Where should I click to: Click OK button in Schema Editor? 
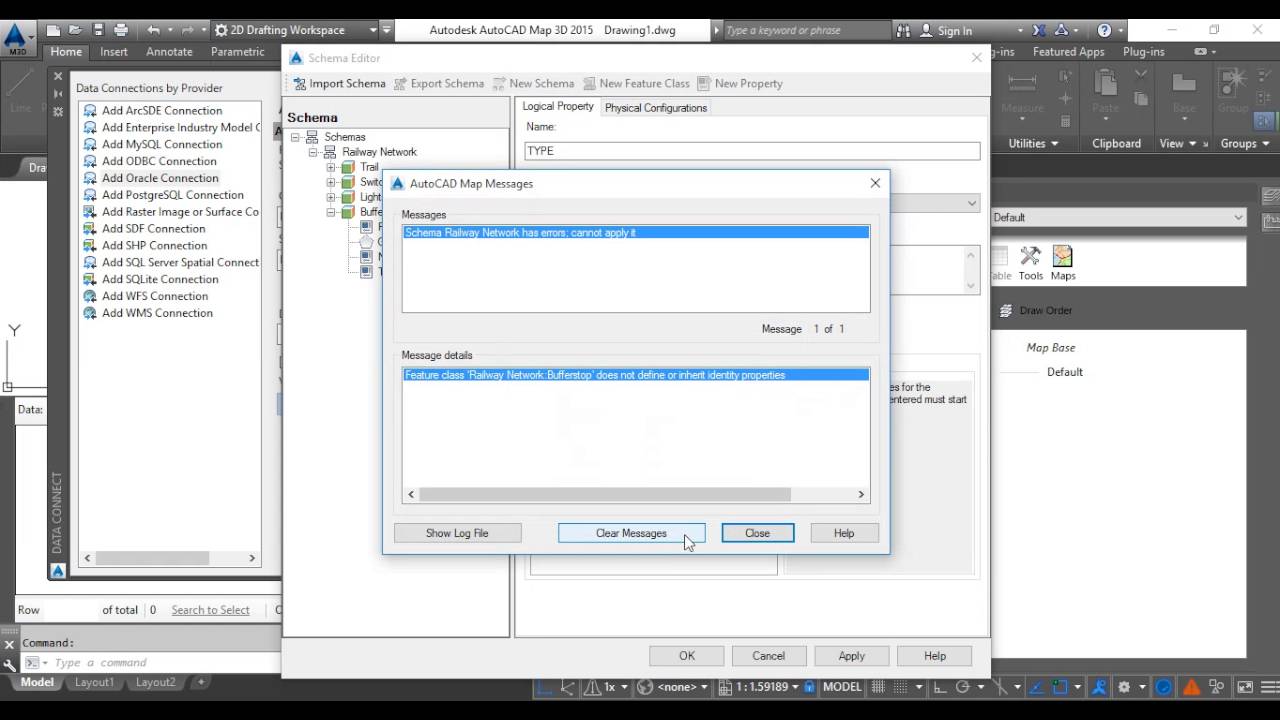687,656
